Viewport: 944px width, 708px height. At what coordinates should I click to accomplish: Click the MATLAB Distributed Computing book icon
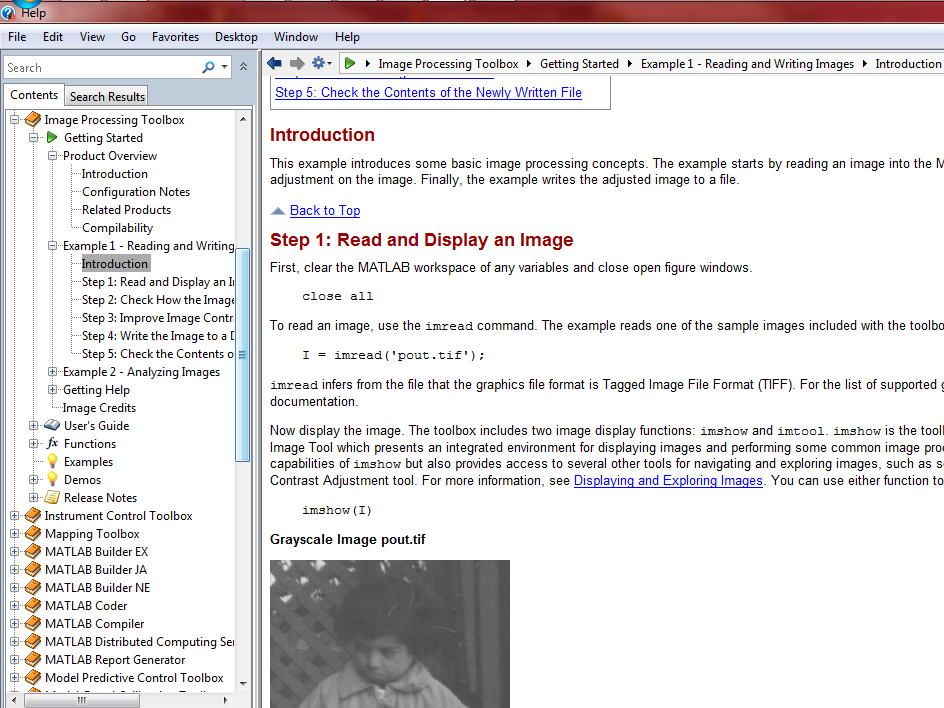(x=33, y=642)
